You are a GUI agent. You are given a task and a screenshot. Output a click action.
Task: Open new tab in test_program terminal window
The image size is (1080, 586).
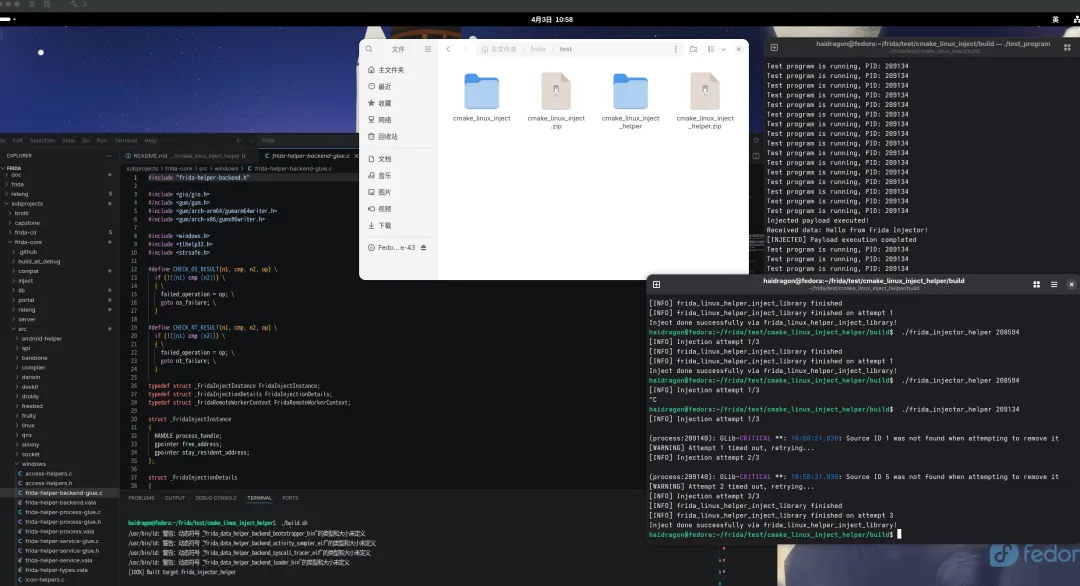(774, 48)
